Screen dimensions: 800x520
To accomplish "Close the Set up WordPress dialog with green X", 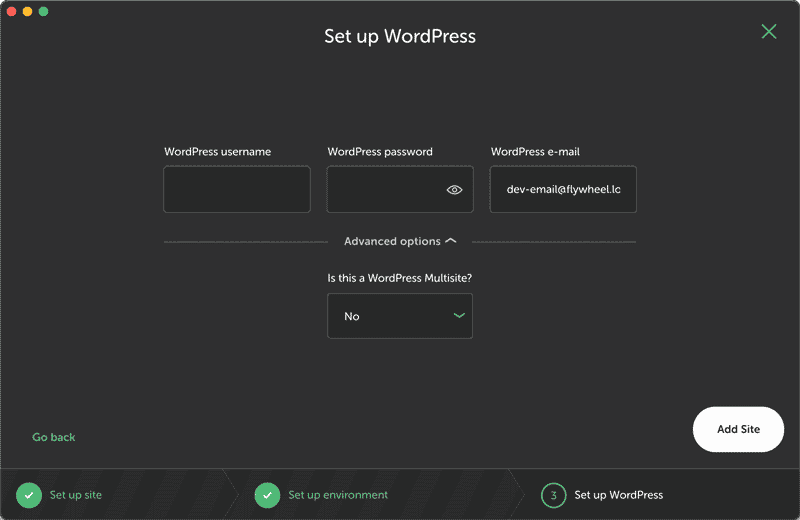I will coord(769,32).
